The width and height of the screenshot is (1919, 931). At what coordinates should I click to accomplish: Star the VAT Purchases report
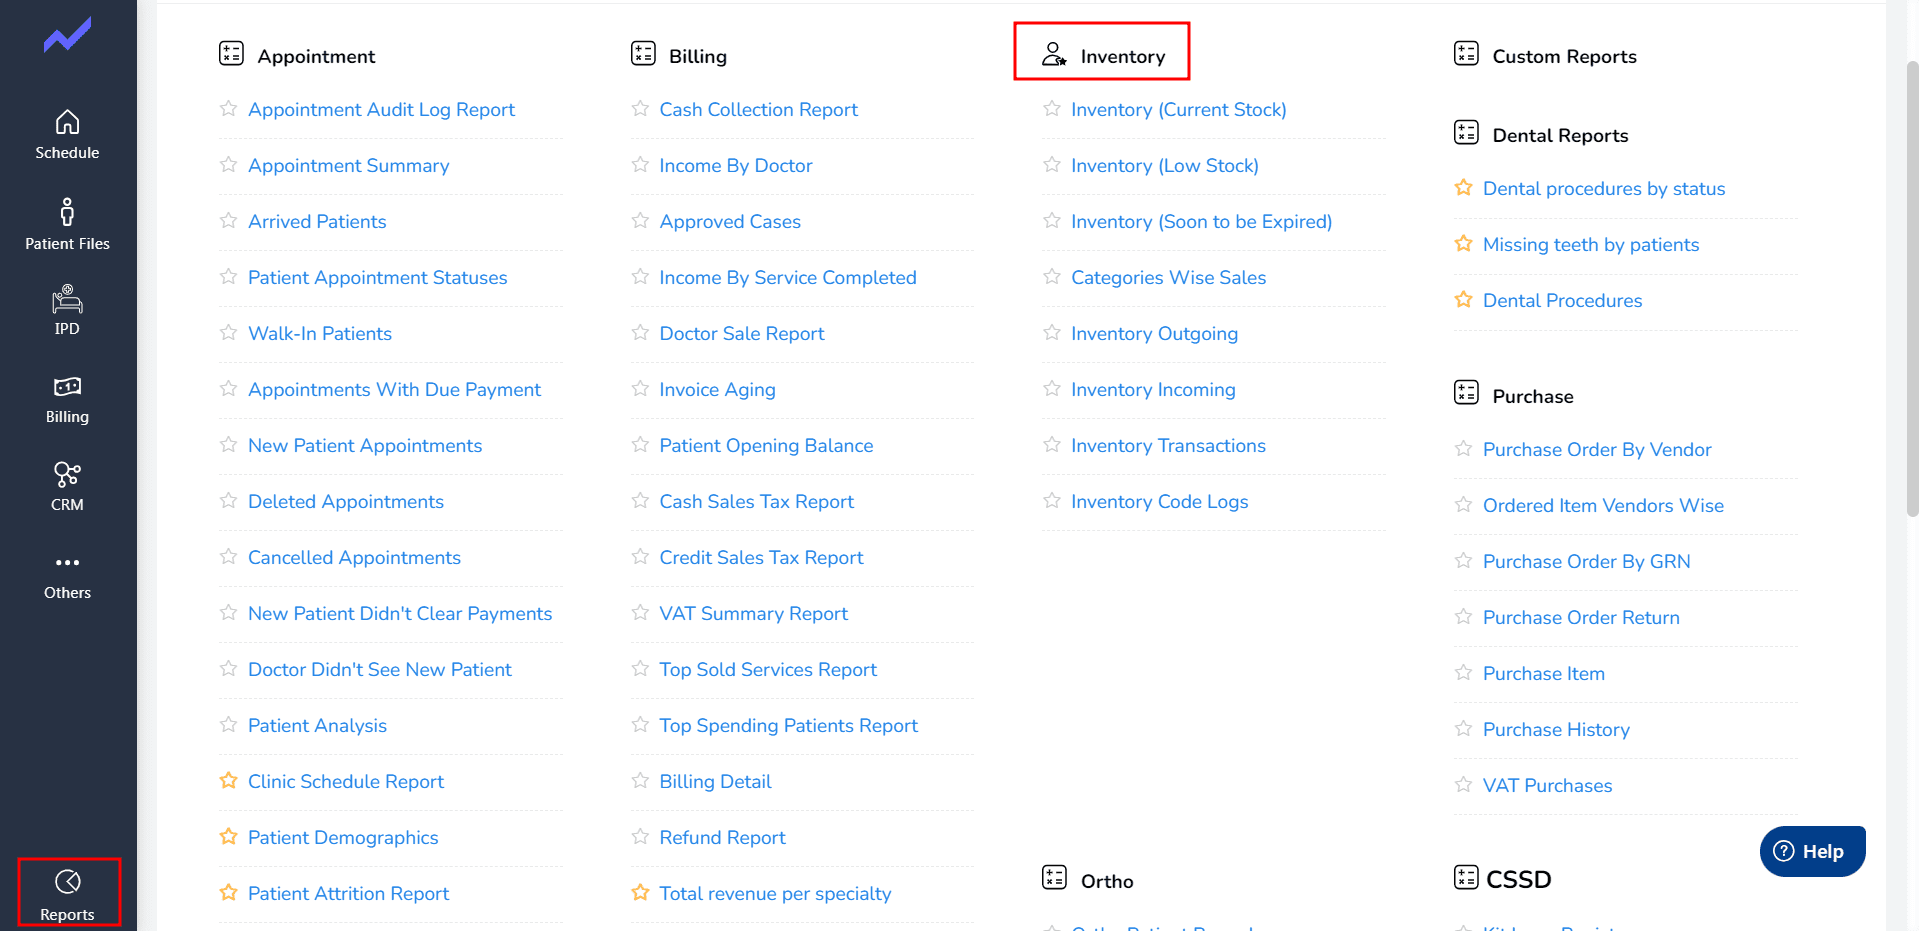1463,784
